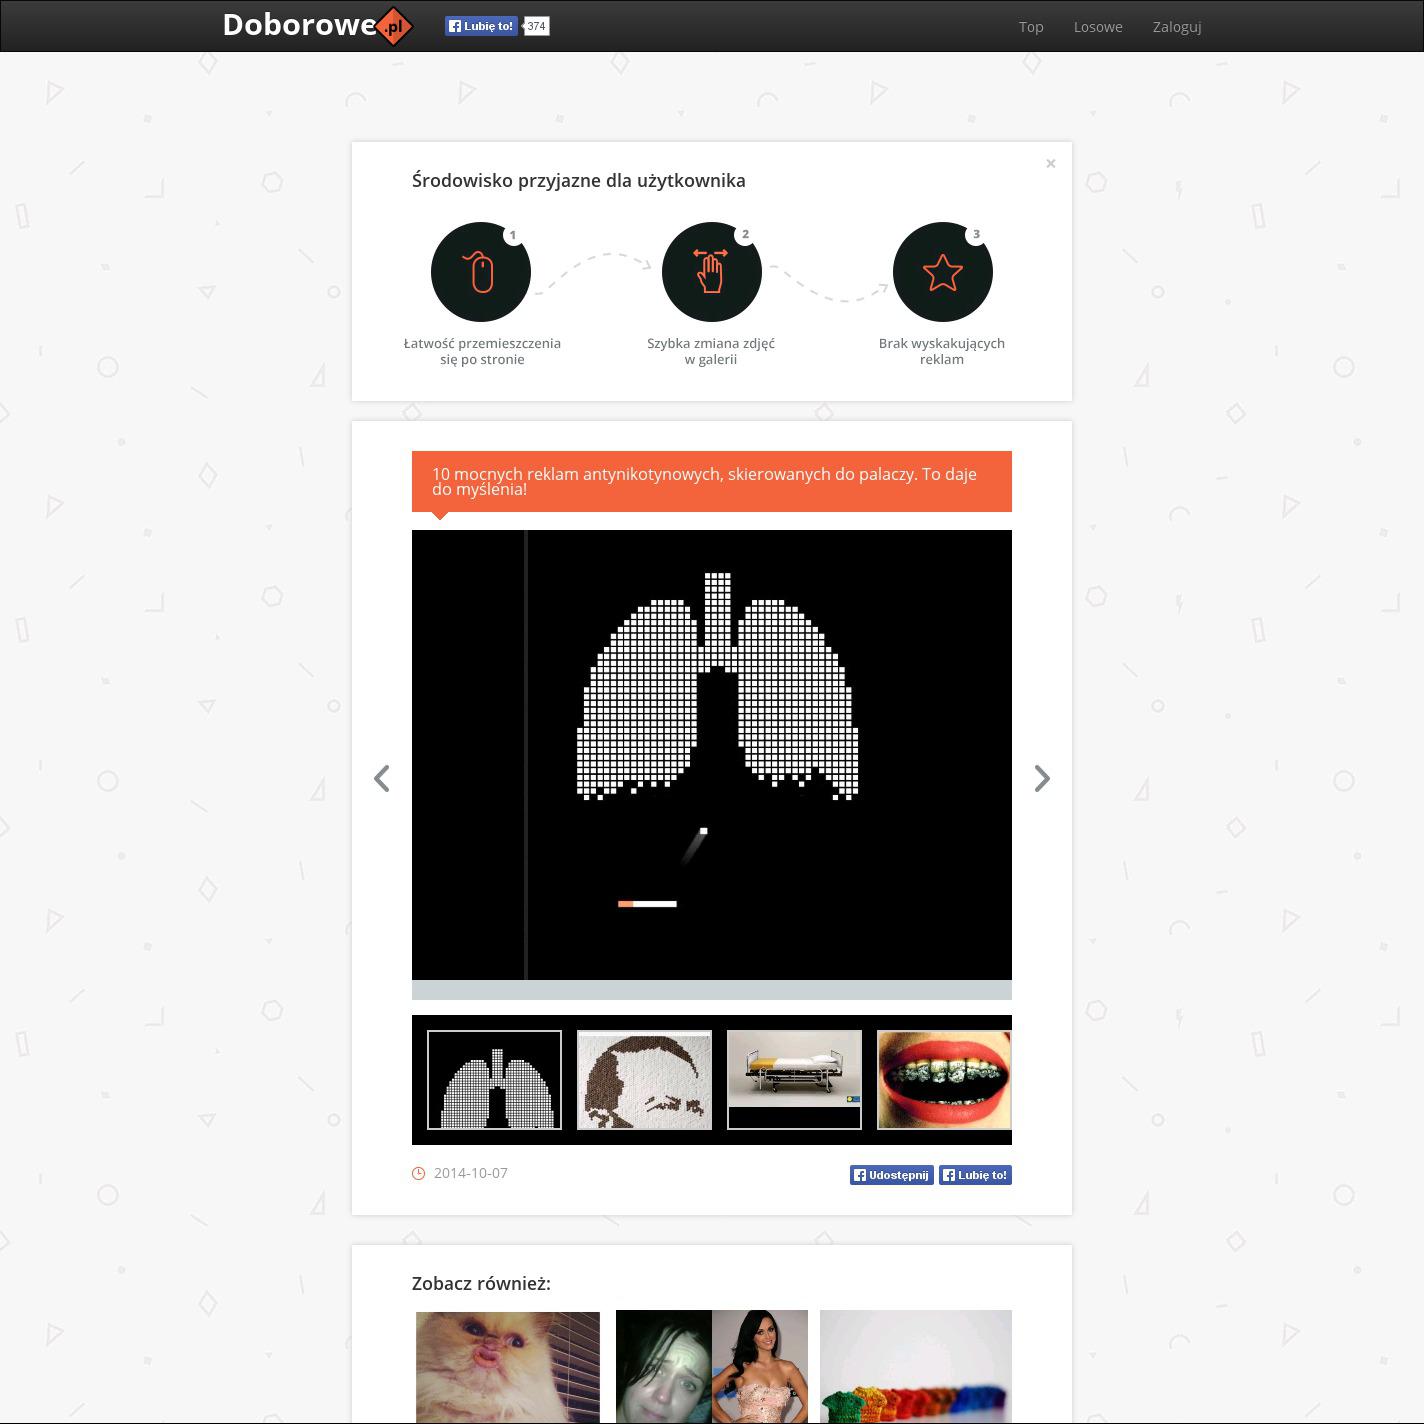Click the mouse icon in step 1

481,272
